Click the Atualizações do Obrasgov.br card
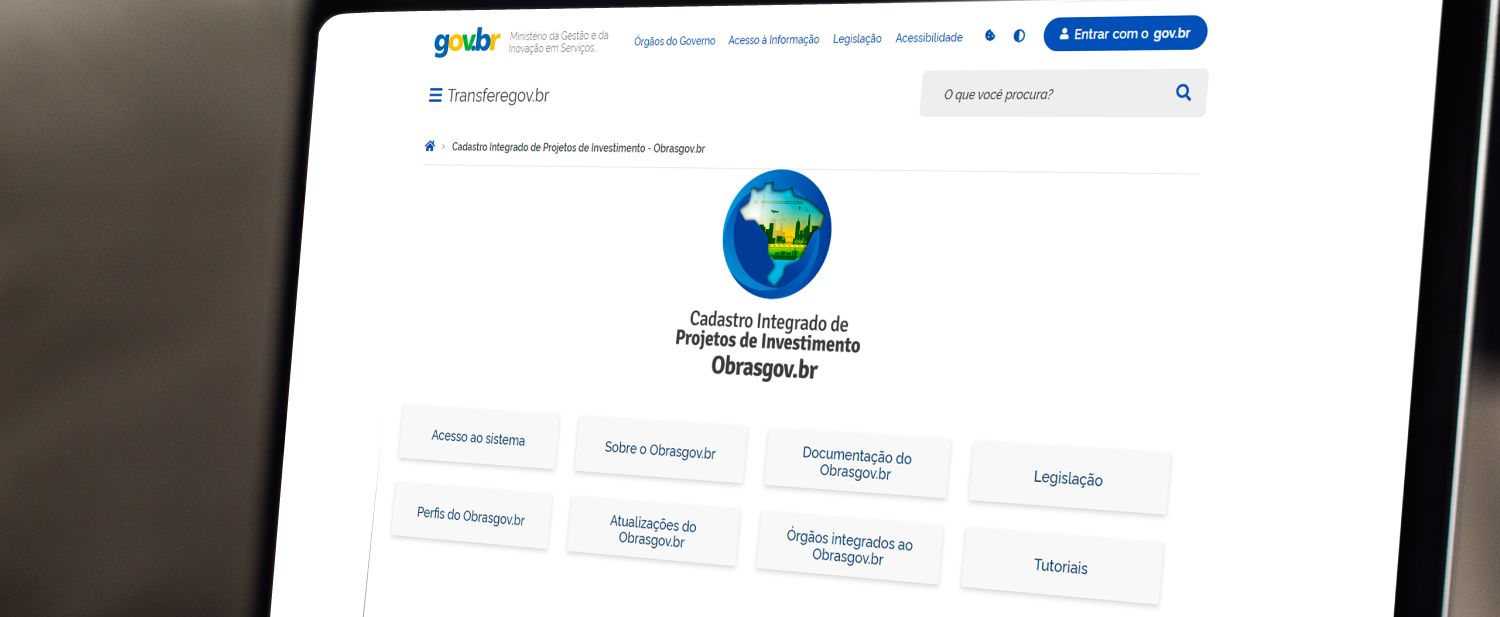This screenshot has height=617, width=1500. pyautogui.click(x=652, y=532)
